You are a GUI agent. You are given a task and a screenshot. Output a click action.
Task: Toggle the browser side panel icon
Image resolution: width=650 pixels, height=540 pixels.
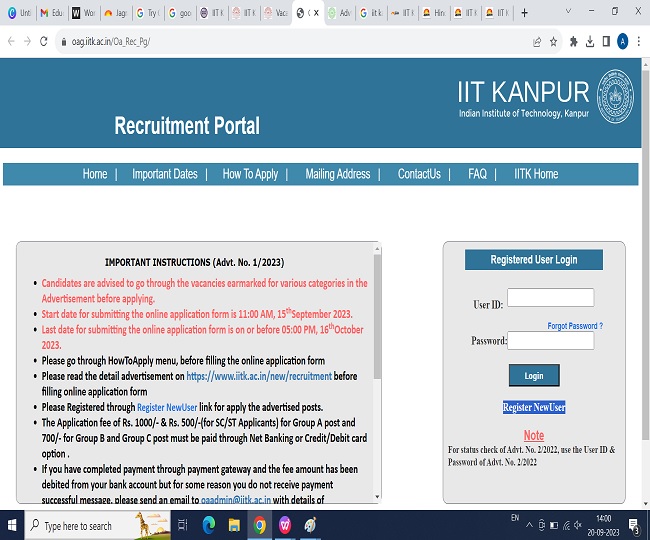pyautogui.click(x=606, y=41)
